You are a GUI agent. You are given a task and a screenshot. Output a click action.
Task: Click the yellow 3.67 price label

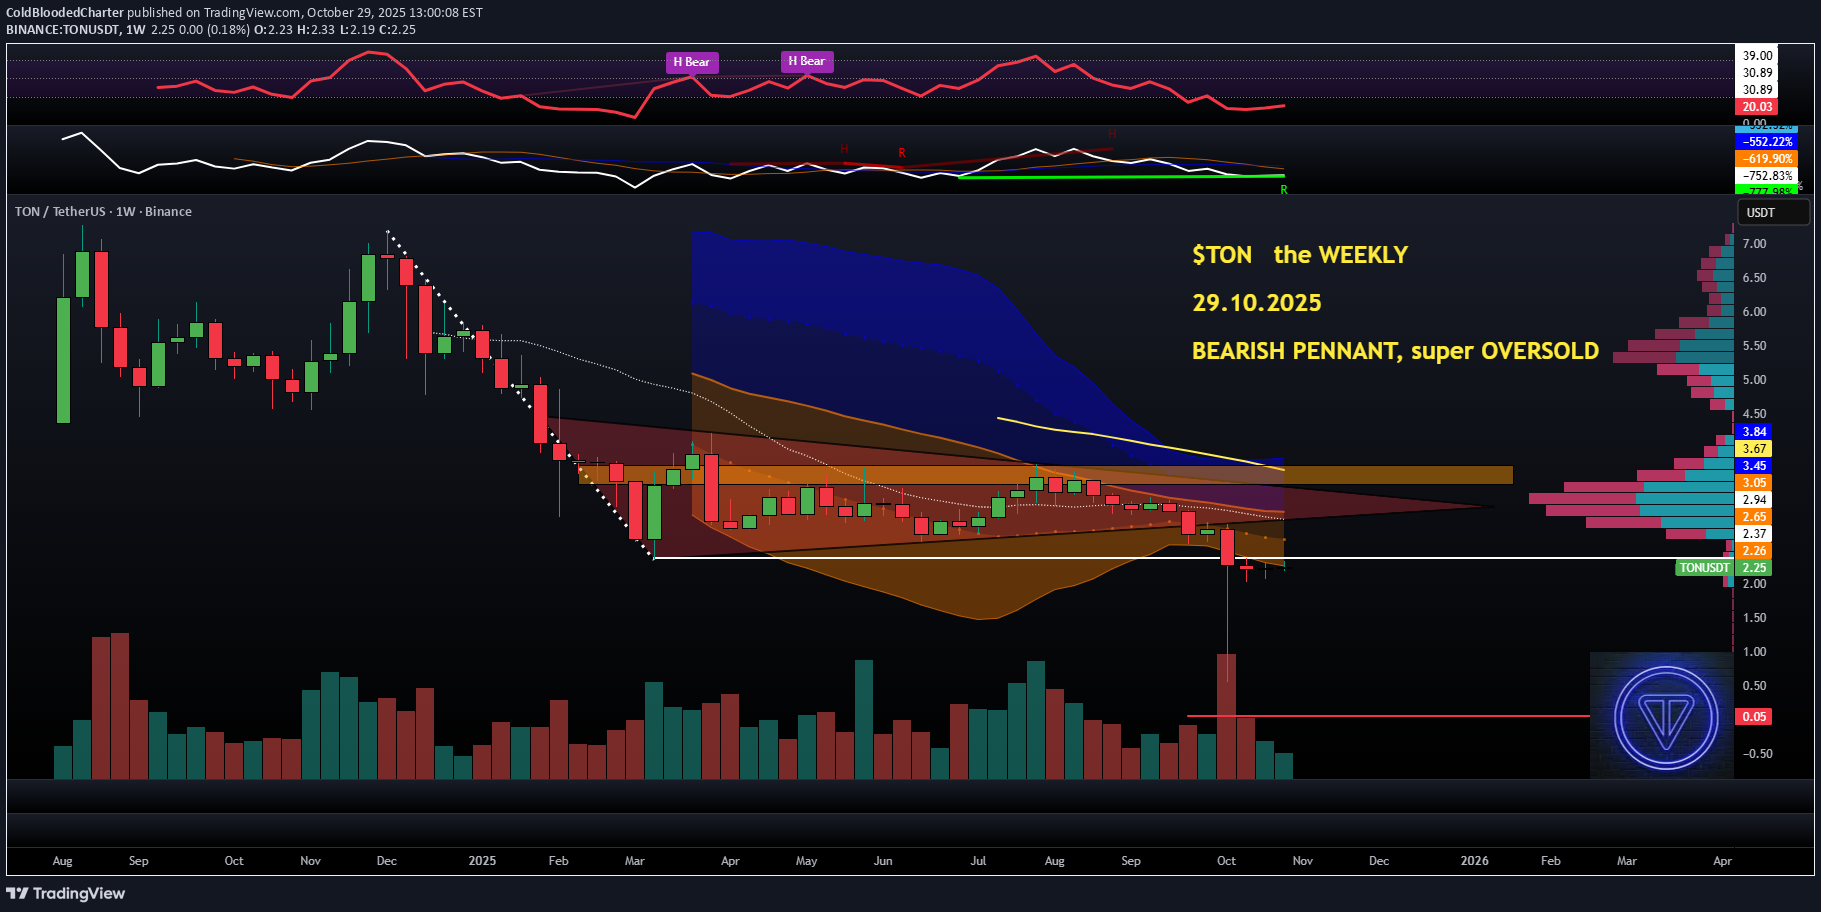1754,449
